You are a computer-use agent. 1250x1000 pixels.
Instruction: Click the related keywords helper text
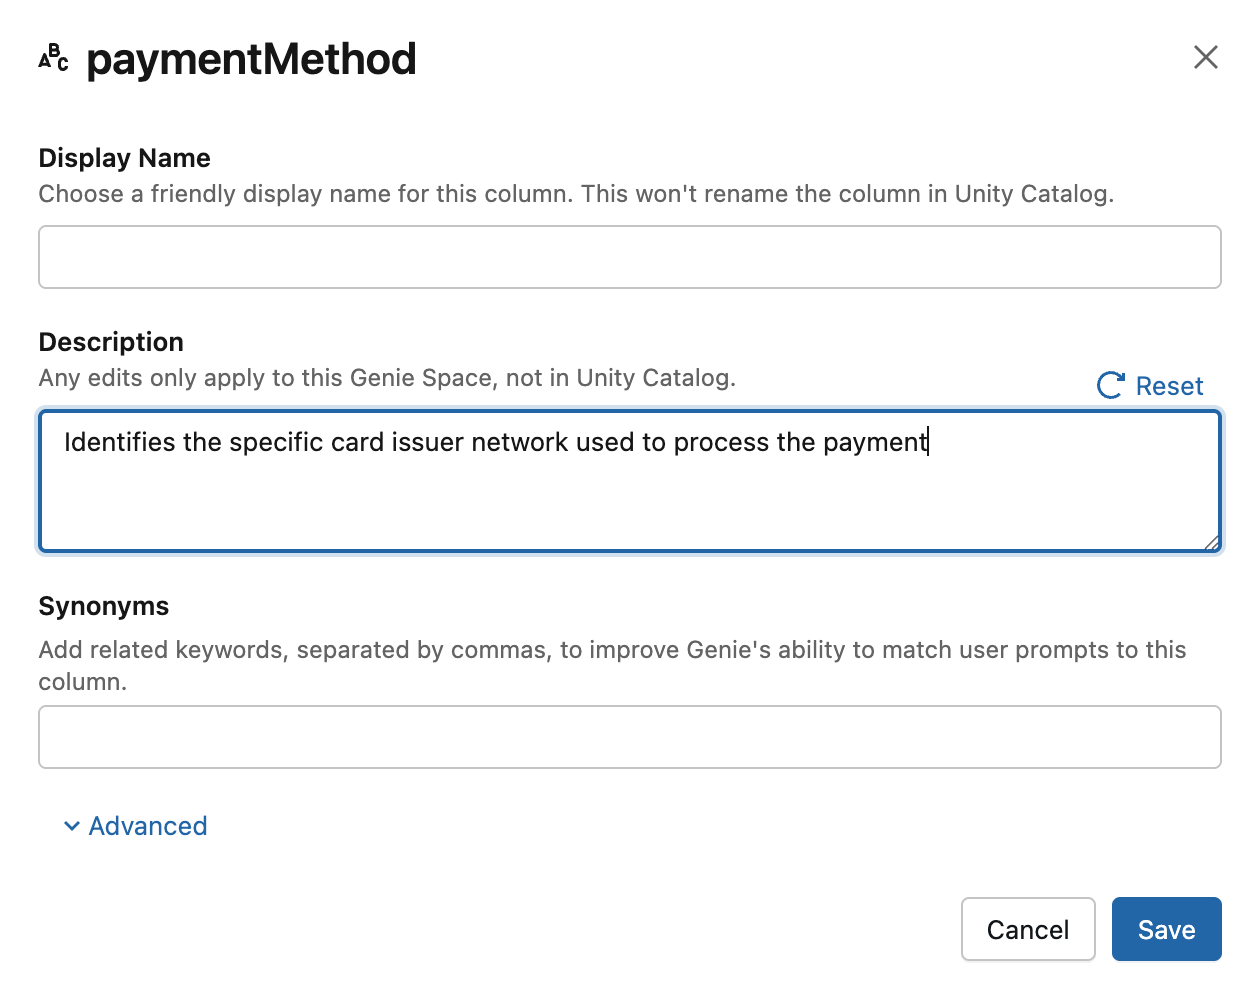(611, 650)
